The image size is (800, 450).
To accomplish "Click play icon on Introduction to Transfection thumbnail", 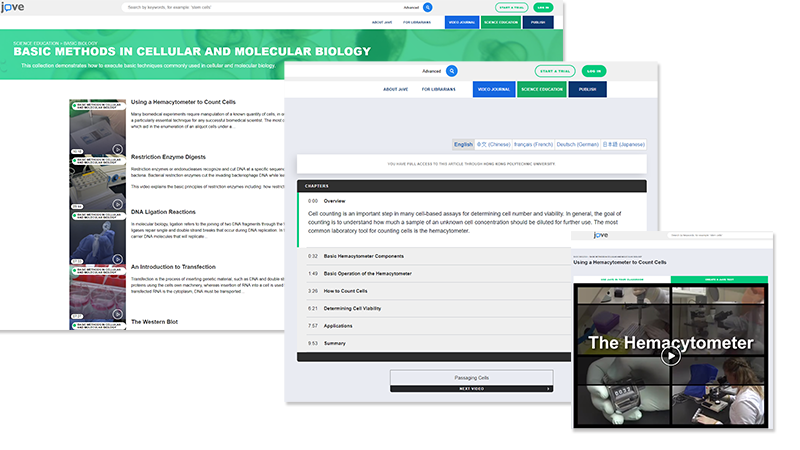I will [x=117, y=314].
